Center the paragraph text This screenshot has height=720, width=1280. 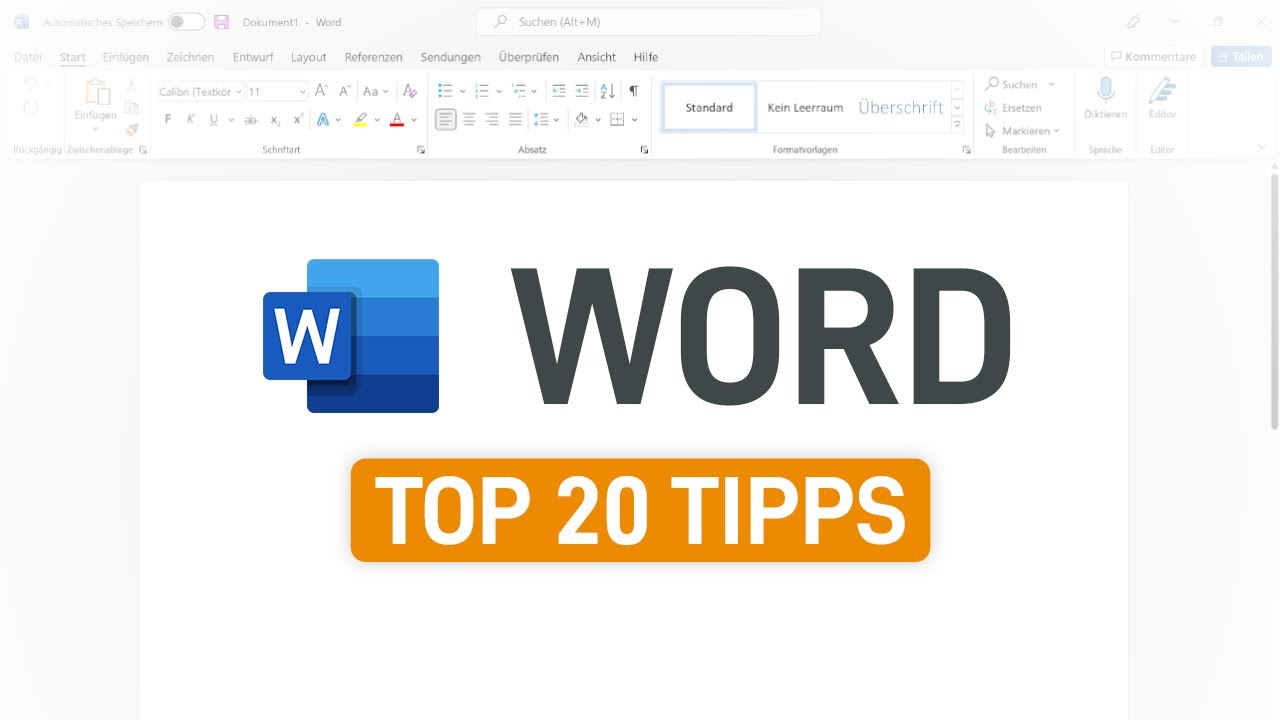click(x=469, y=120)
